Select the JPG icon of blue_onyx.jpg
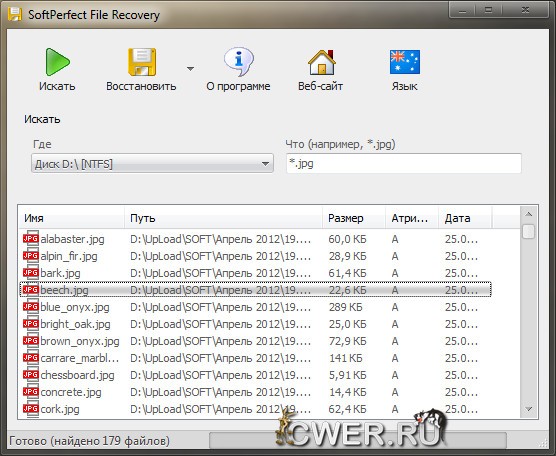This screenshot has width=556, height=456. pyautogui.click(x=30, y=307)
